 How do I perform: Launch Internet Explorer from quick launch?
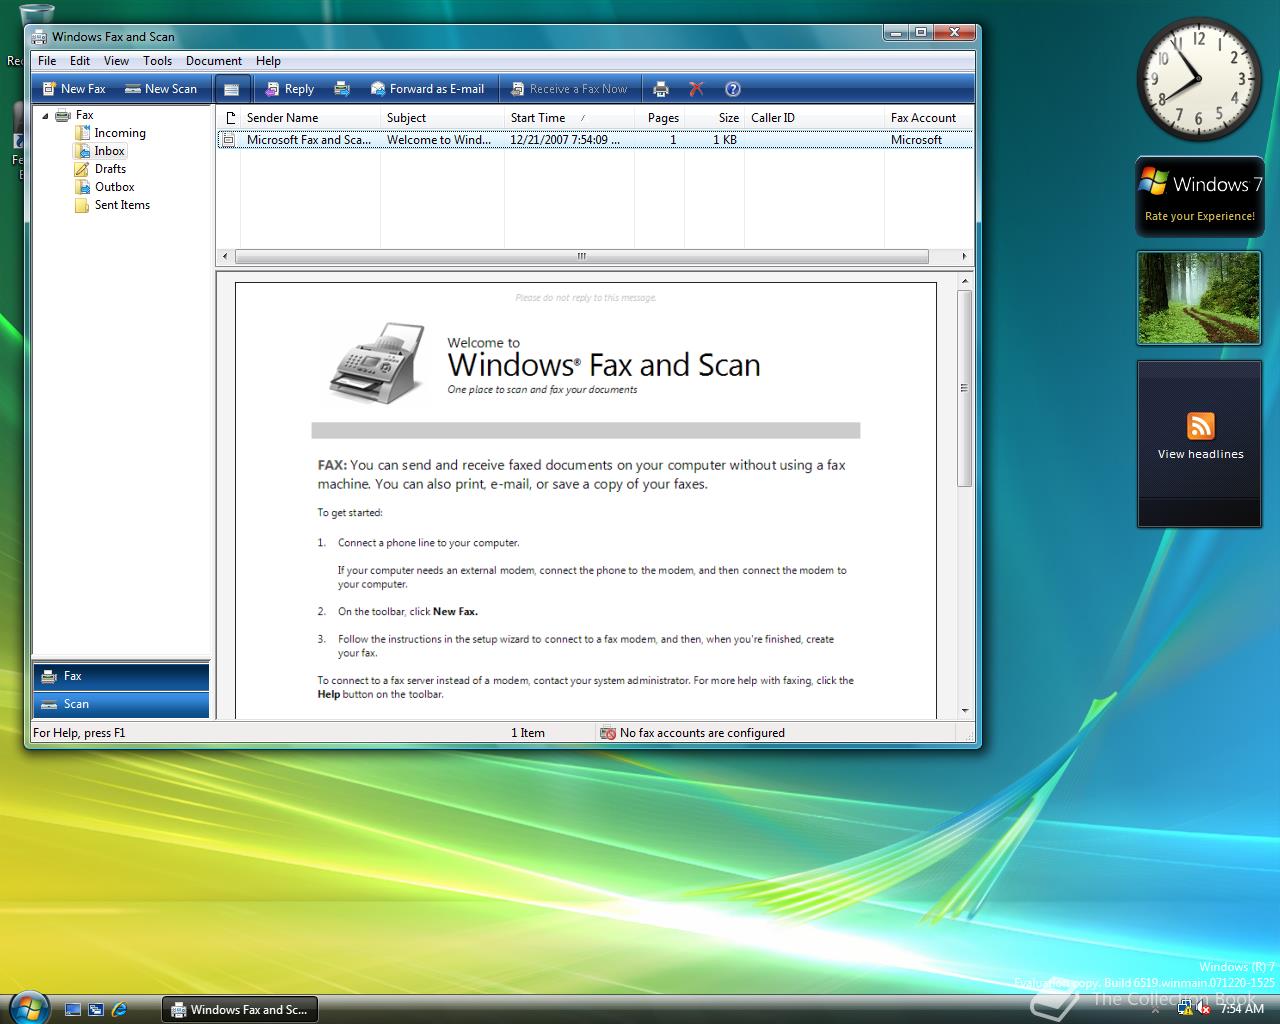119,1010
